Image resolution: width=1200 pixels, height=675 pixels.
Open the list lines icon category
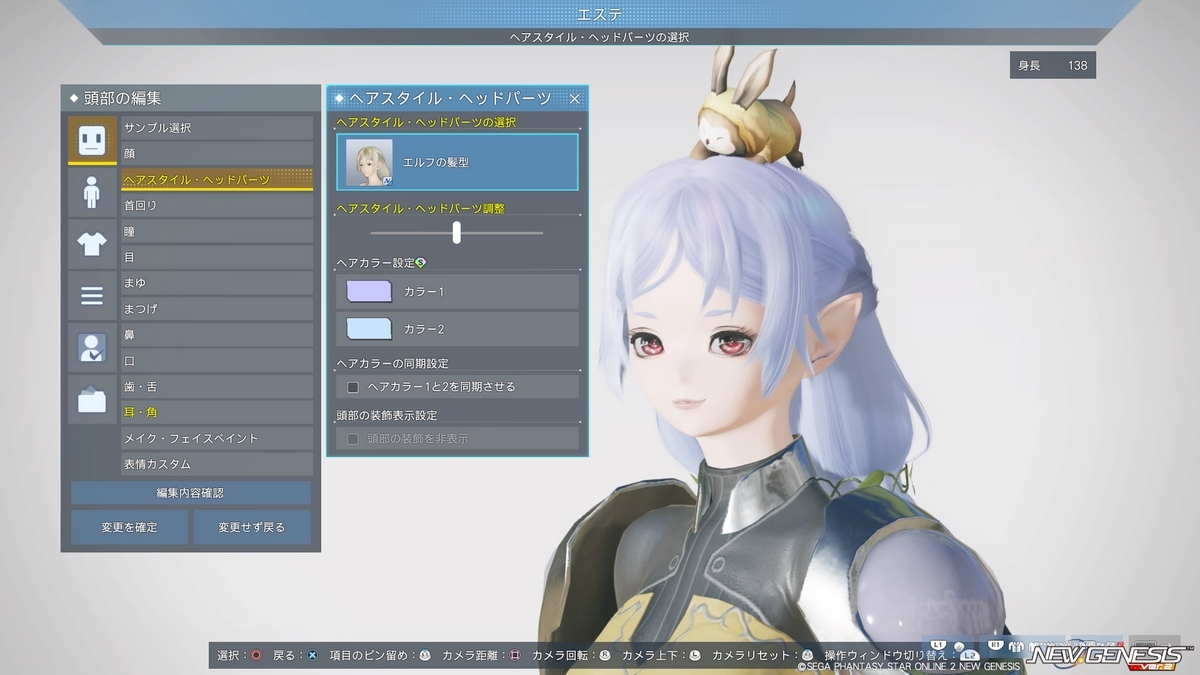pos(92,296)
